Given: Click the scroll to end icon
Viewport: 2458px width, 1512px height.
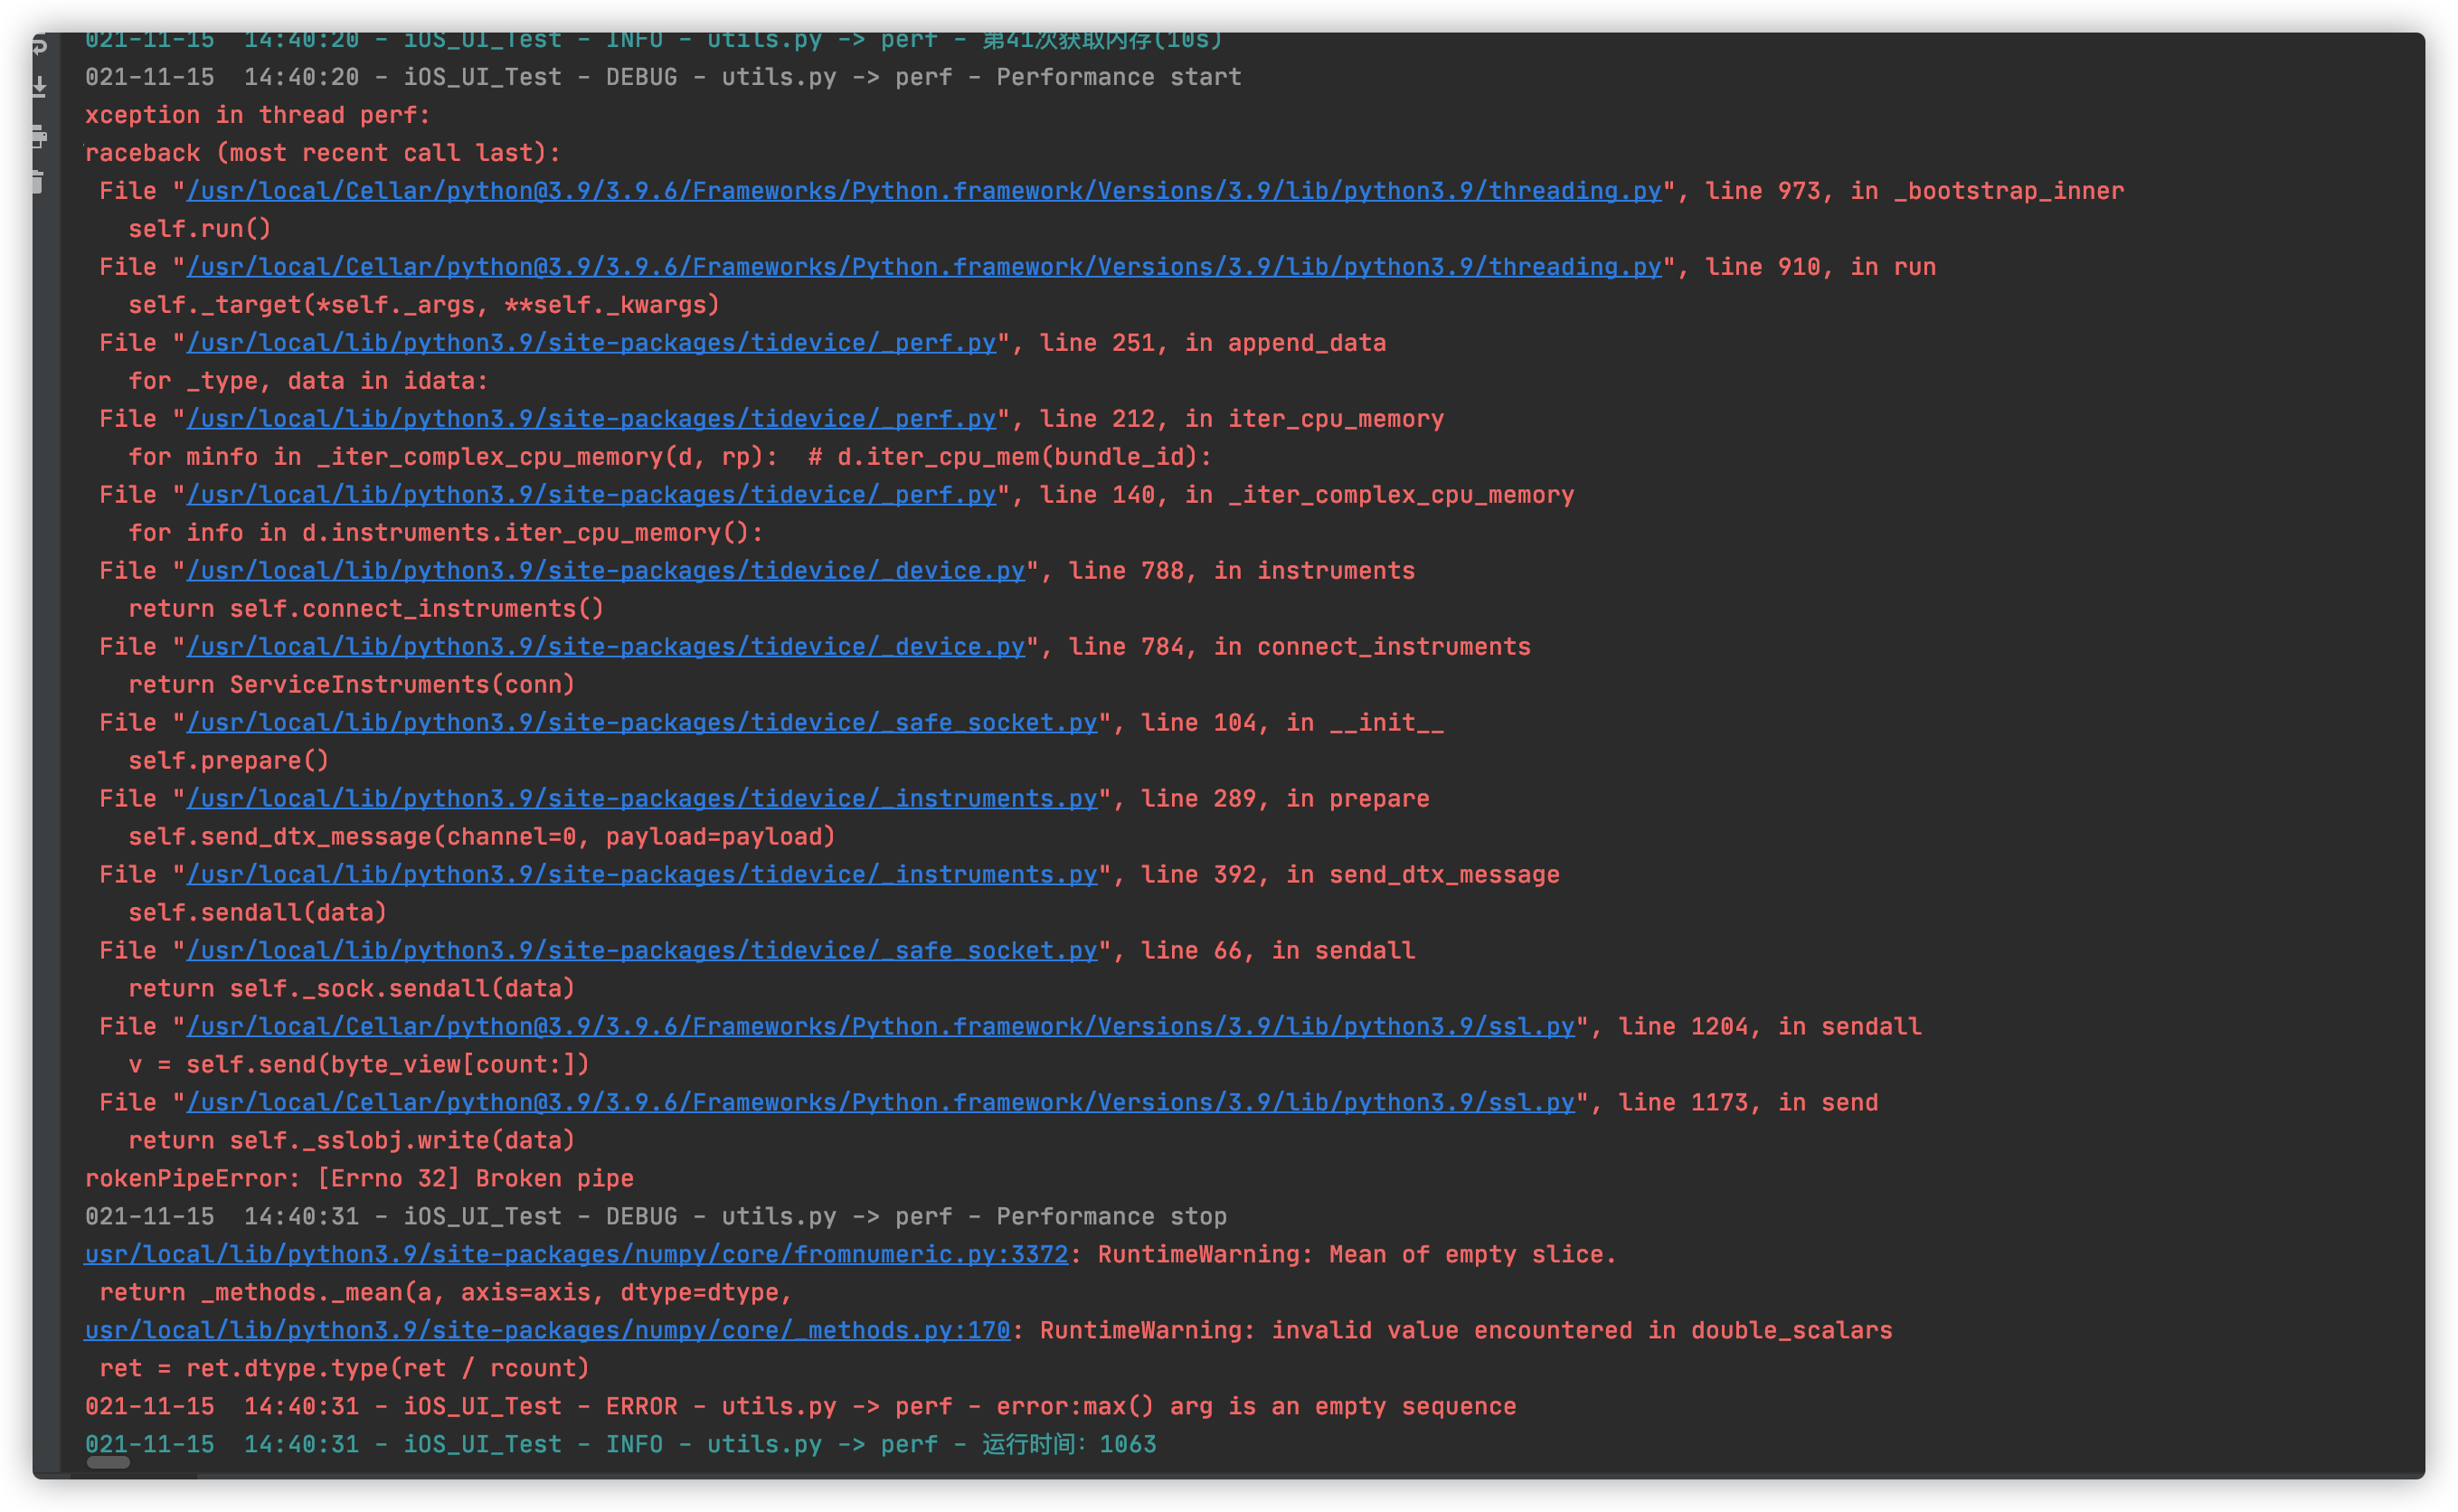Looking at the screenshot, I should 40,88.
